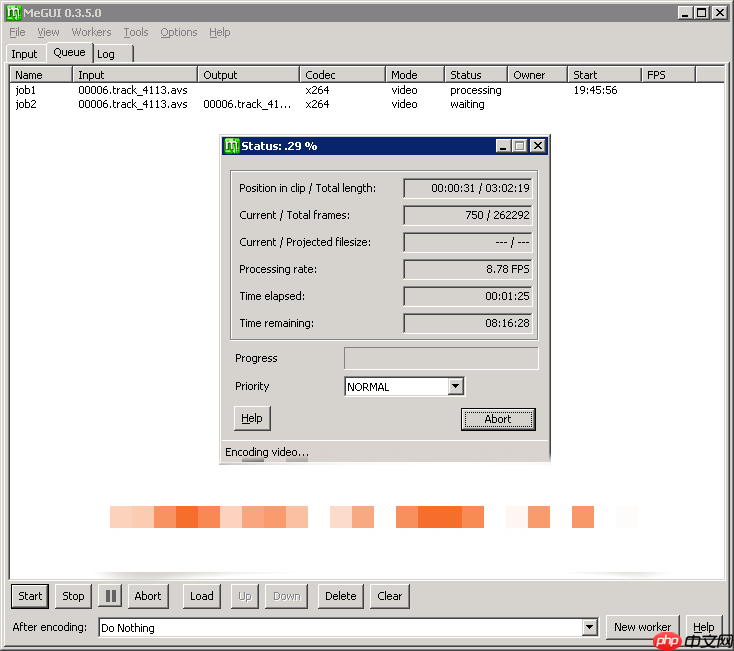Click the MeGUI application icon in title bar

click(x=13, y=12)
